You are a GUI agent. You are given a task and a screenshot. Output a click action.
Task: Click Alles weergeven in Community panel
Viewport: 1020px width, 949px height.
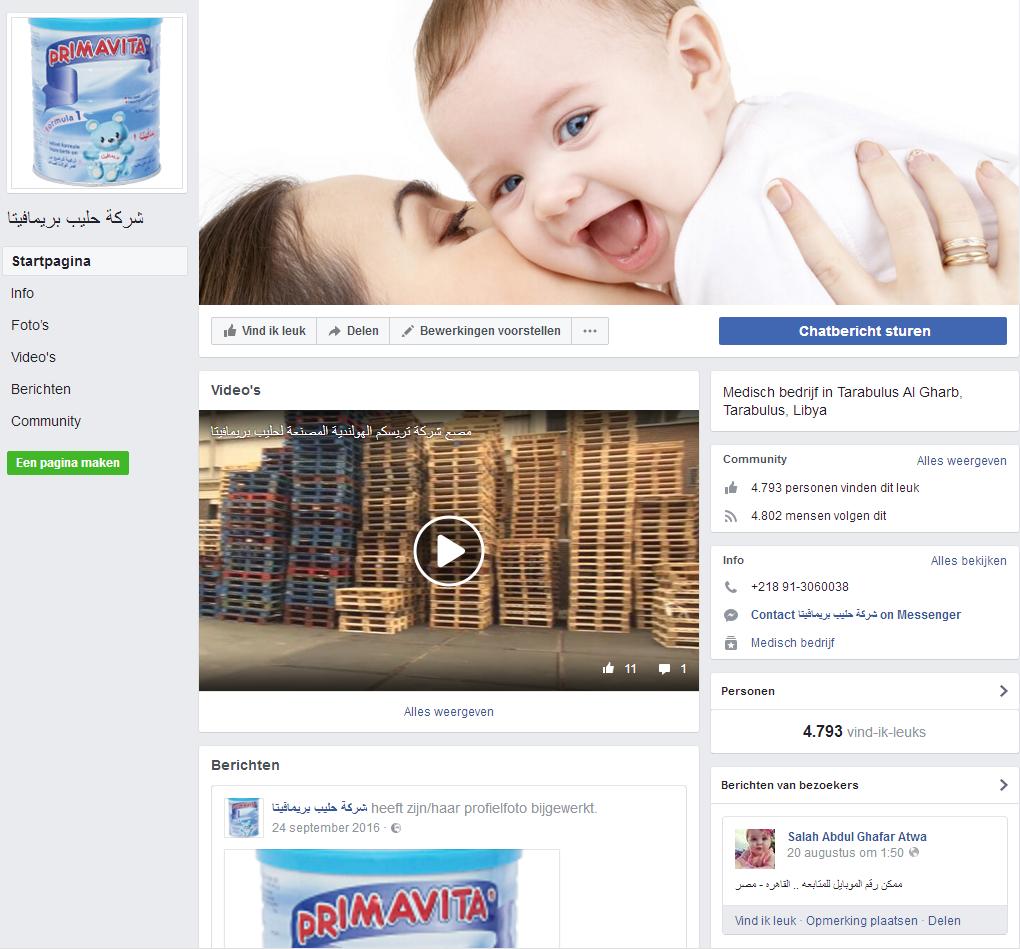(961, 461)
